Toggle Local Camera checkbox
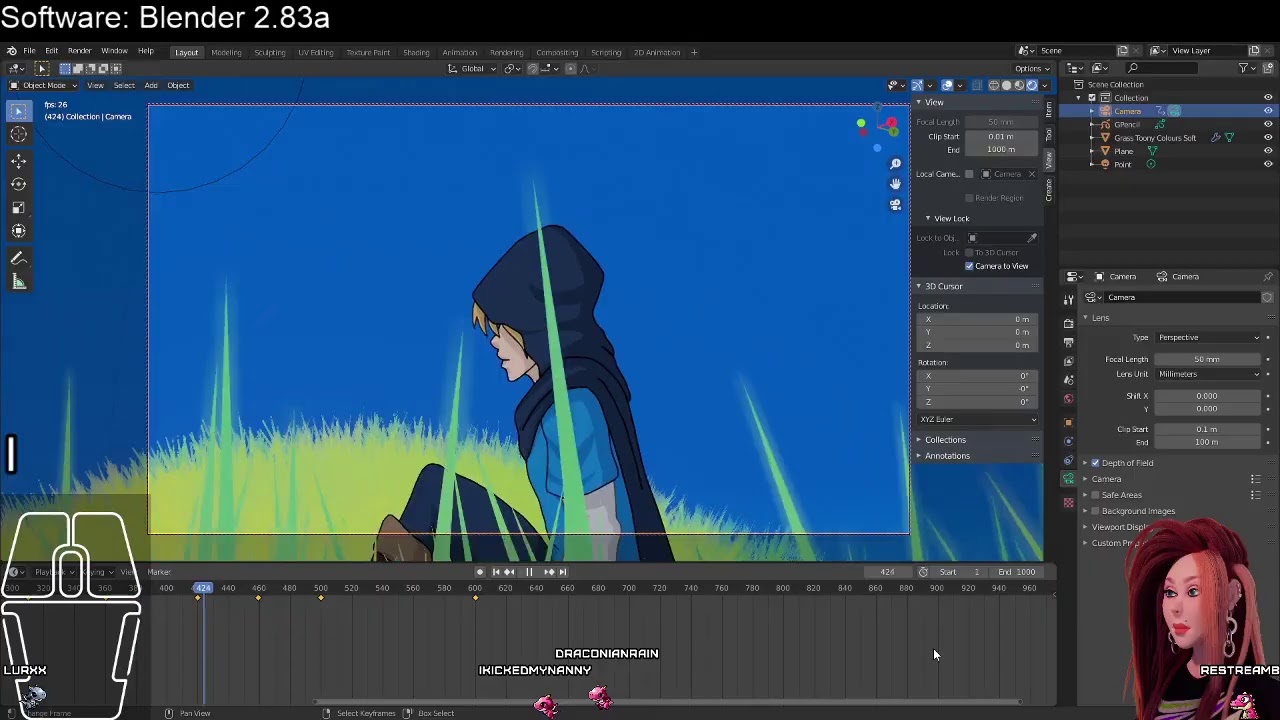 pyautogui.click(x=969, y=174)
